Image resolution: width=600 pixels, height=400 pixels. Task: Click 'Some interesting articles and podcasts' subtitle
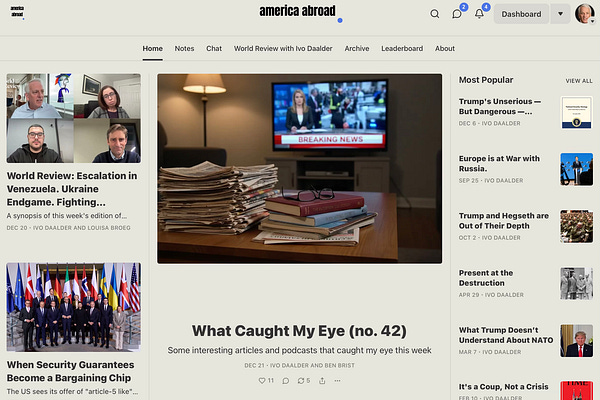point(299,350)
